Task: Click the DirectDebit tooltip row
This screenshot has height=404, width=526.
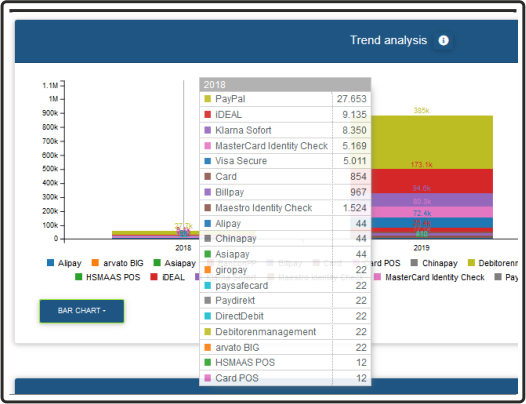Action: click(285, 316)
